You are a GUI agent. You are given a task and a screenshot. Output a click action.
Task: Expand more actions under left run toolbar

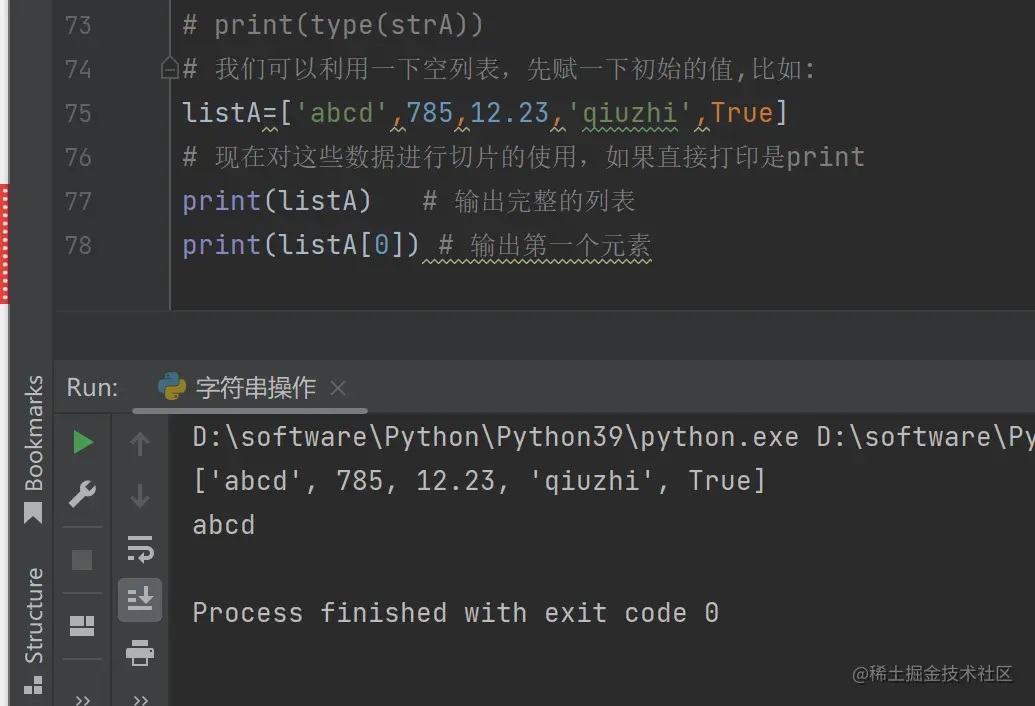pyautogui.click(x=83, y=698)
